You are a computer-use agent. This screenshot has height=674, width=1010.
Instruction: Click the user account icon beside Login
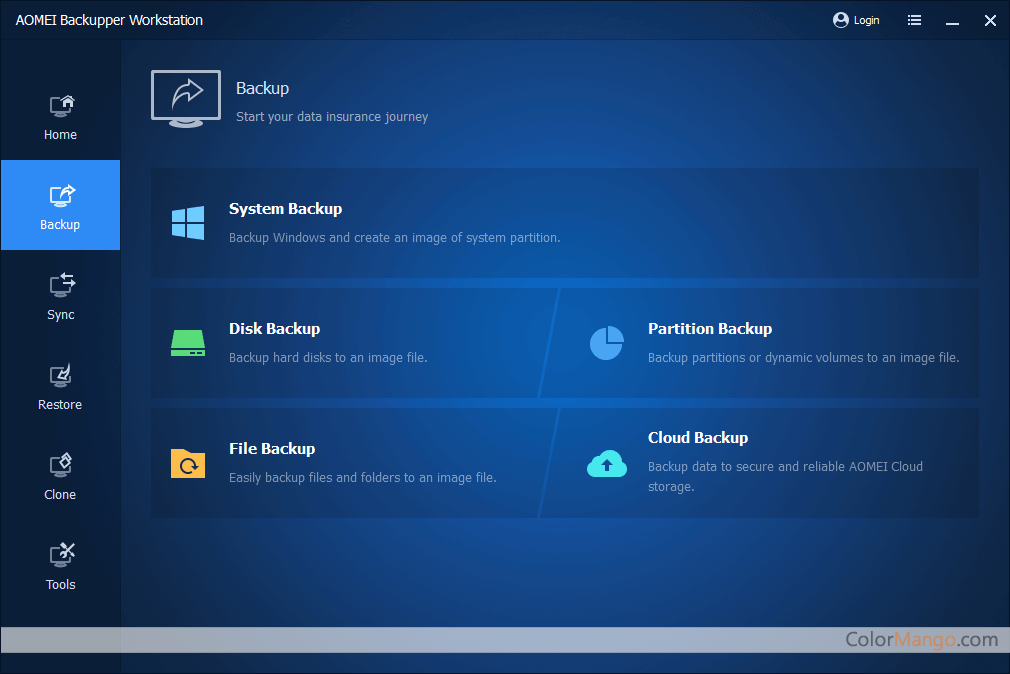coord(840,20)
